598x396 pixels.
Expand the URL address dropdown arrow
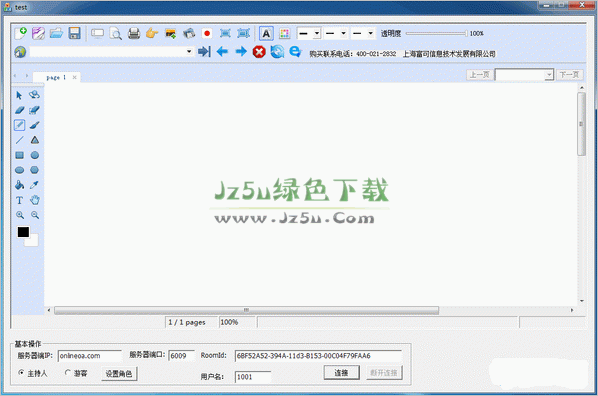point(189,52)
